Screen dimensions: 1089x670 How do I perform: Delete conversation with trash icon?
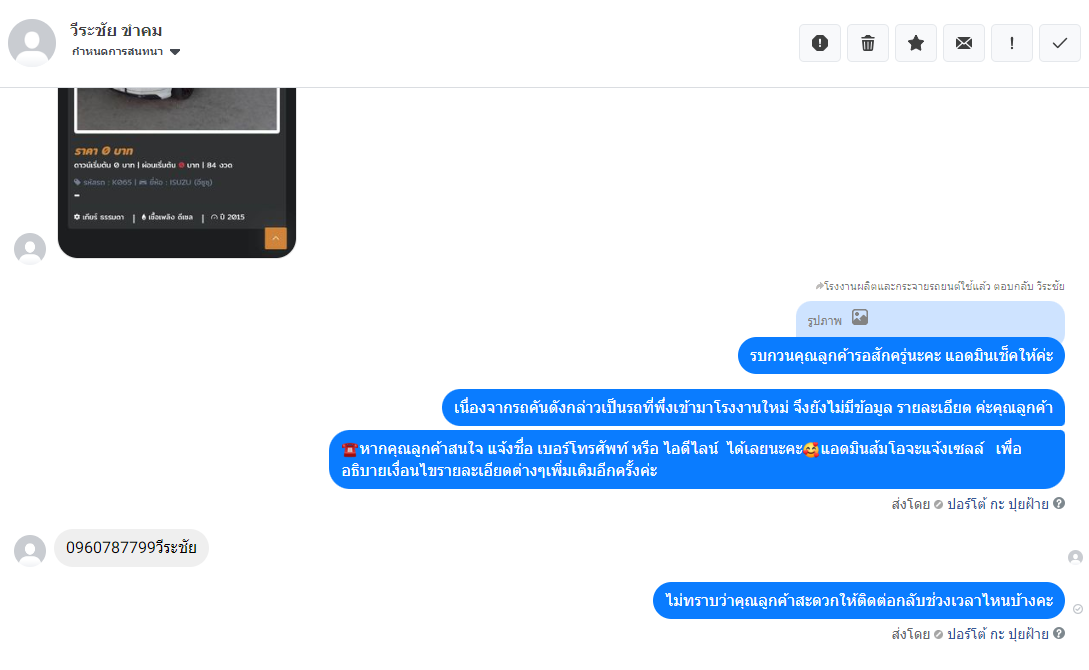click(x=867, y=43)
